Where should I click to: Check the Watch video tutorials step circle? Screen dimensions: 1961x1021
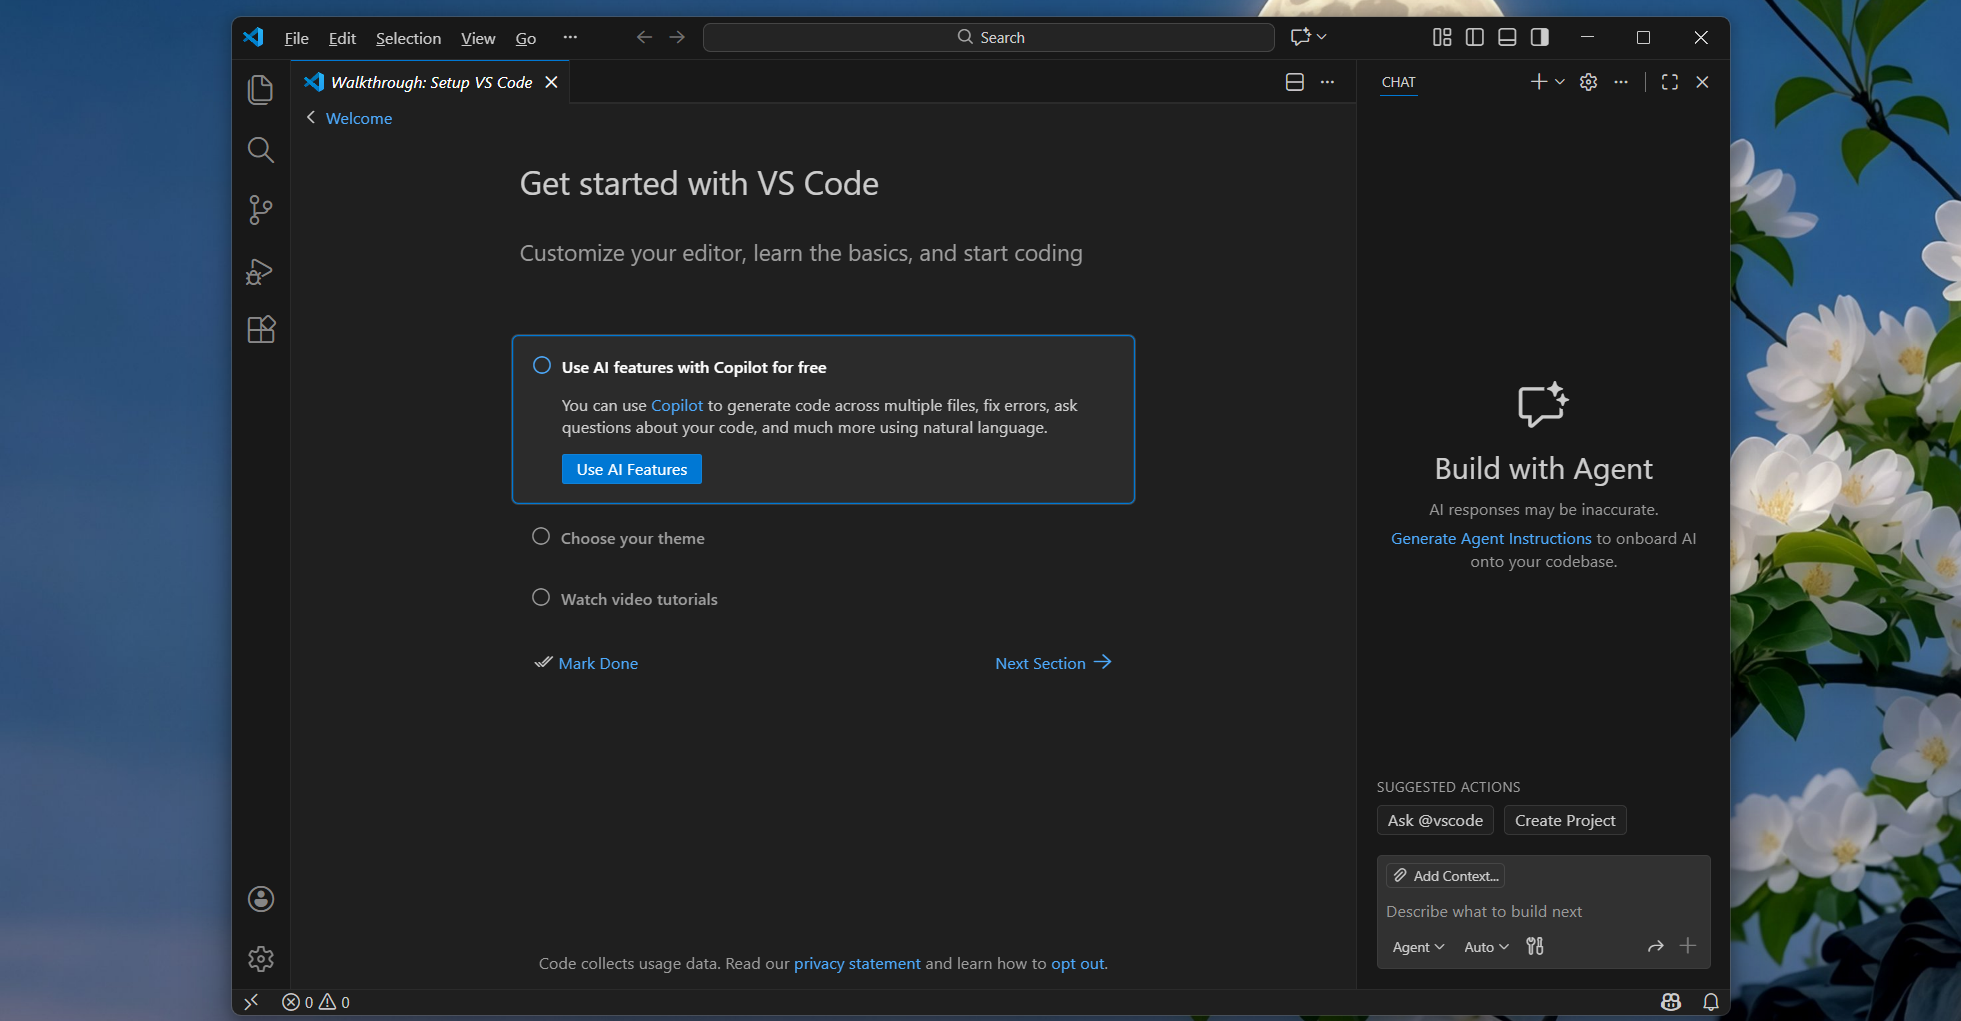click(x=541, y=598)
